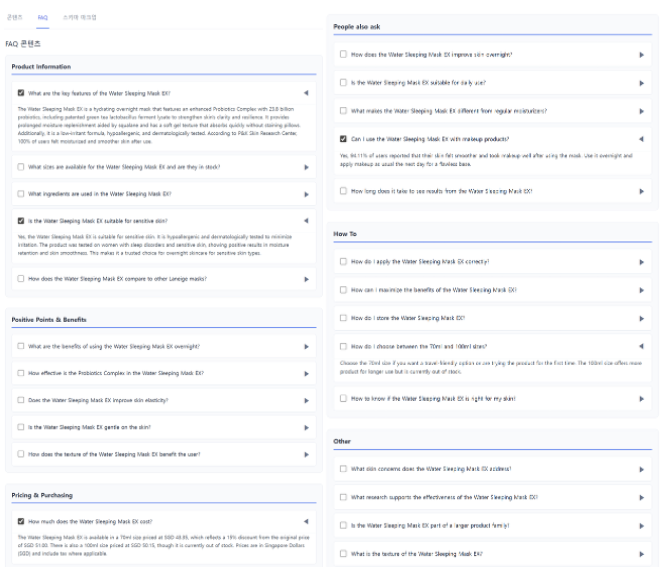This screenshot has height=577, width=666.
Task: Uncheck the 'use with makeup products' checkbox
Action: point(344,139)
